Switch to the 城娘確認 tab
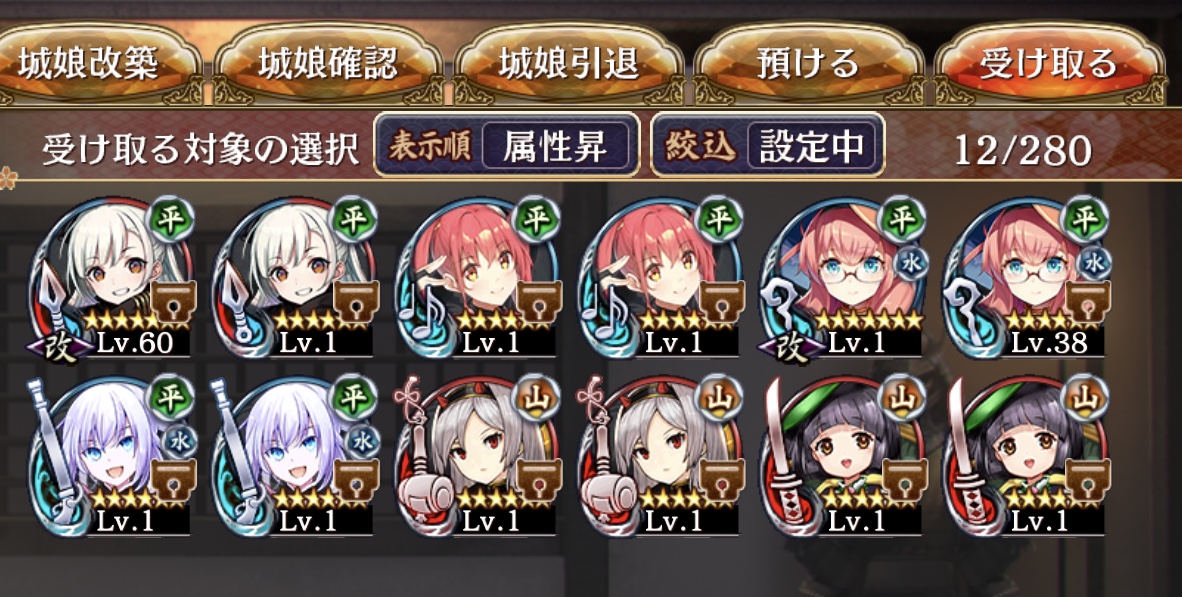Screen dimensions: 1182x597 tap(327, 65)
